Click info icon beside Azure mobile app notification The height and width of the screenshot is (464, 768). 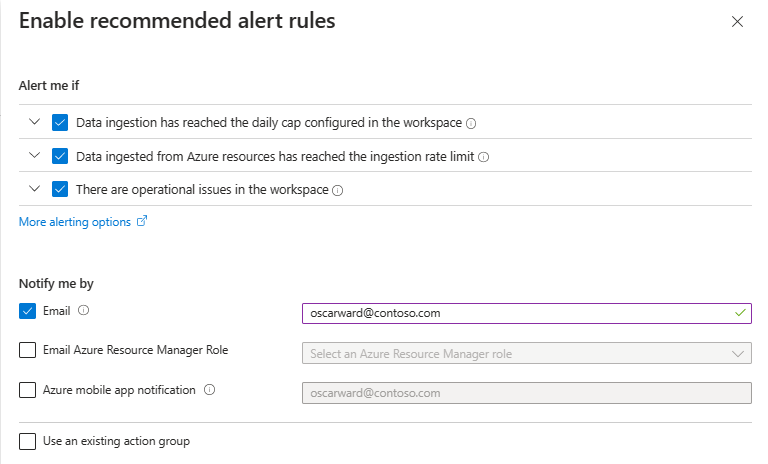pyautogui.click(x=210, y=391)
